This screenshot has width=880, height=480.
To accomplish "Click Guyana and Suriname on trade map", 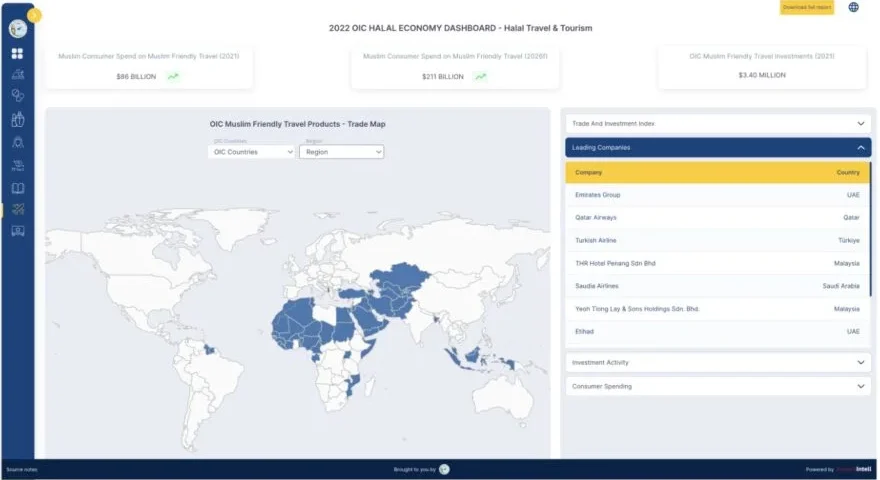I will pyautogui.click(x=209, y=350).
